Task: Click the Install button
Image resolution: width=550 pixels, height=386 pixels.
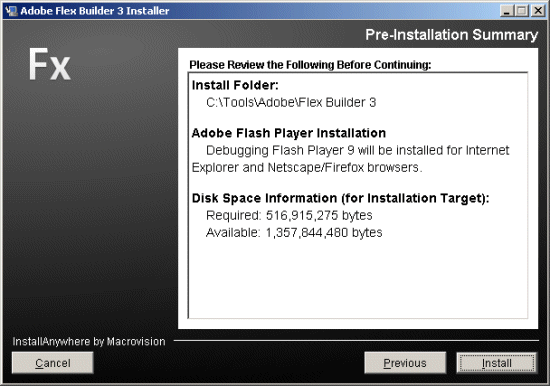Action: pos(496,363)
